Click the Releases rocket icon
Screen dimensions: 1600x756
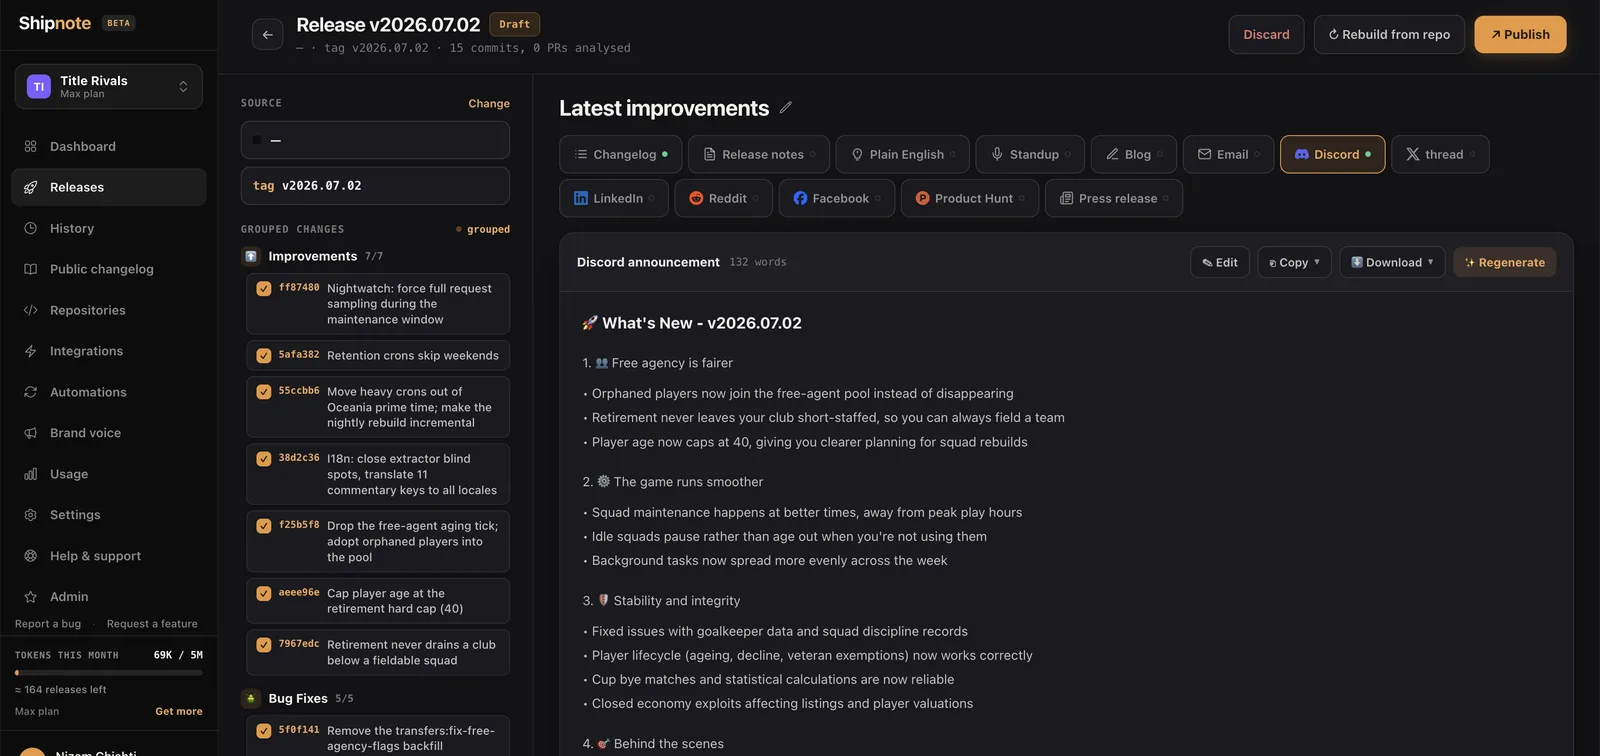tap(30, 187)
